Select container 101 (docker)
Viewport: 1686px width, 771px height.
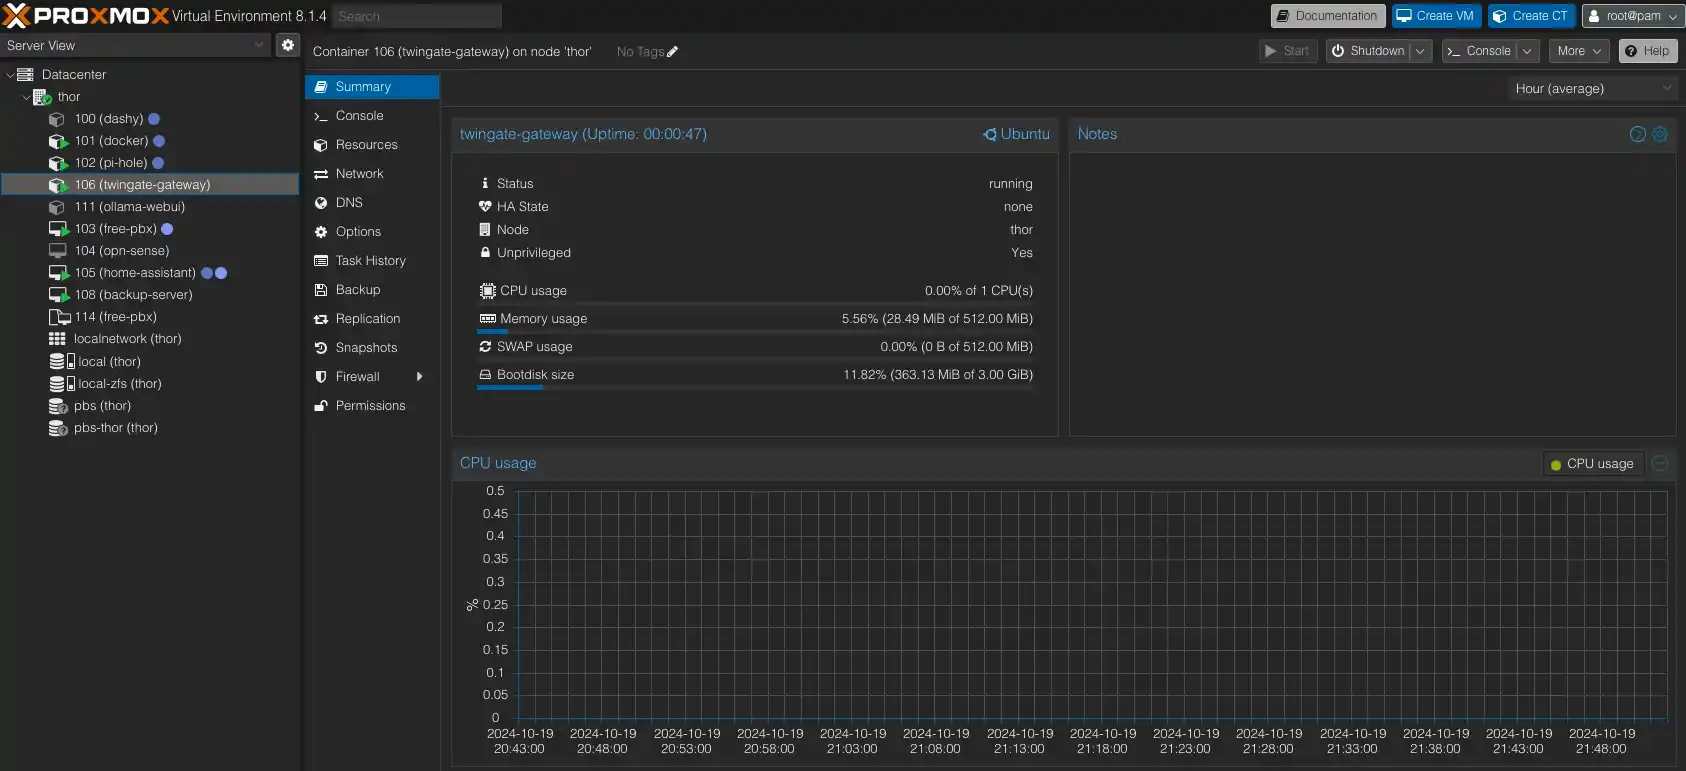point(111,141)
